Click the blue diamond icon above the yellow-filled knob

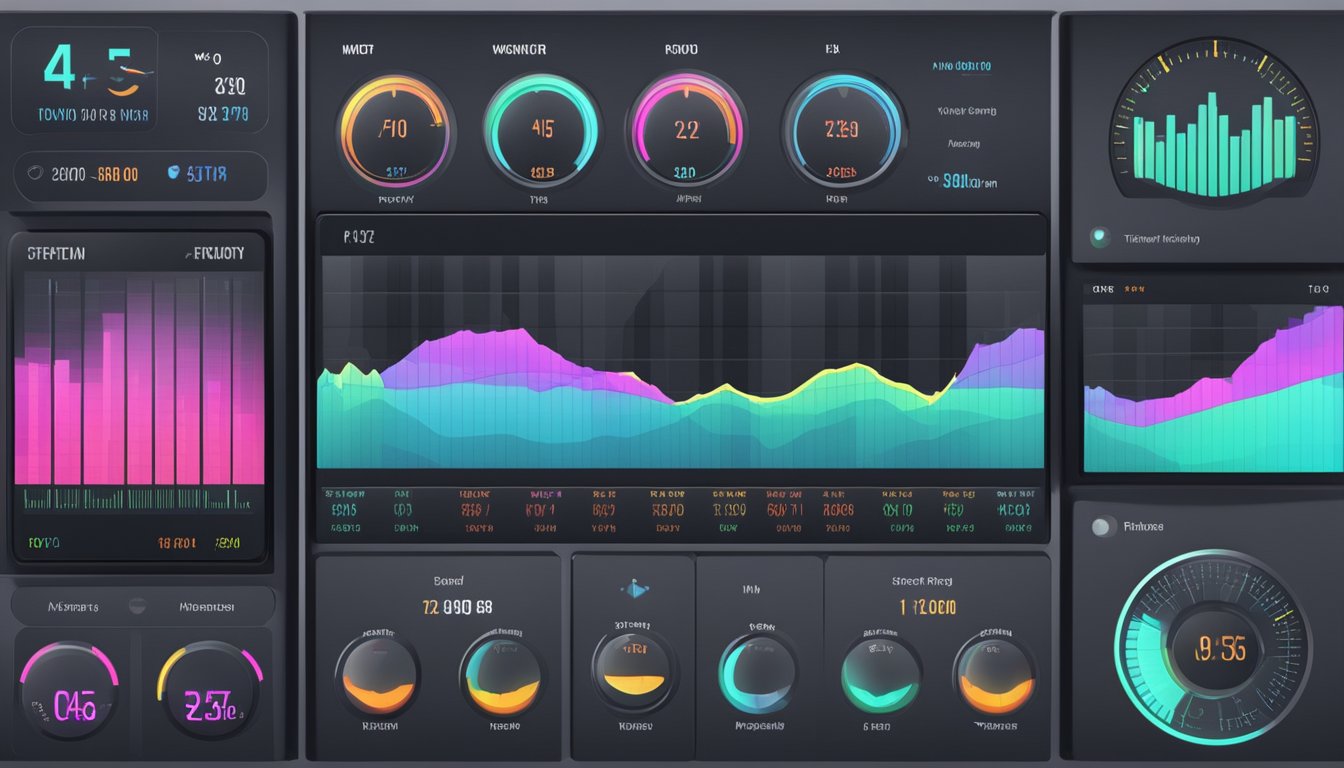coord(634,590)
